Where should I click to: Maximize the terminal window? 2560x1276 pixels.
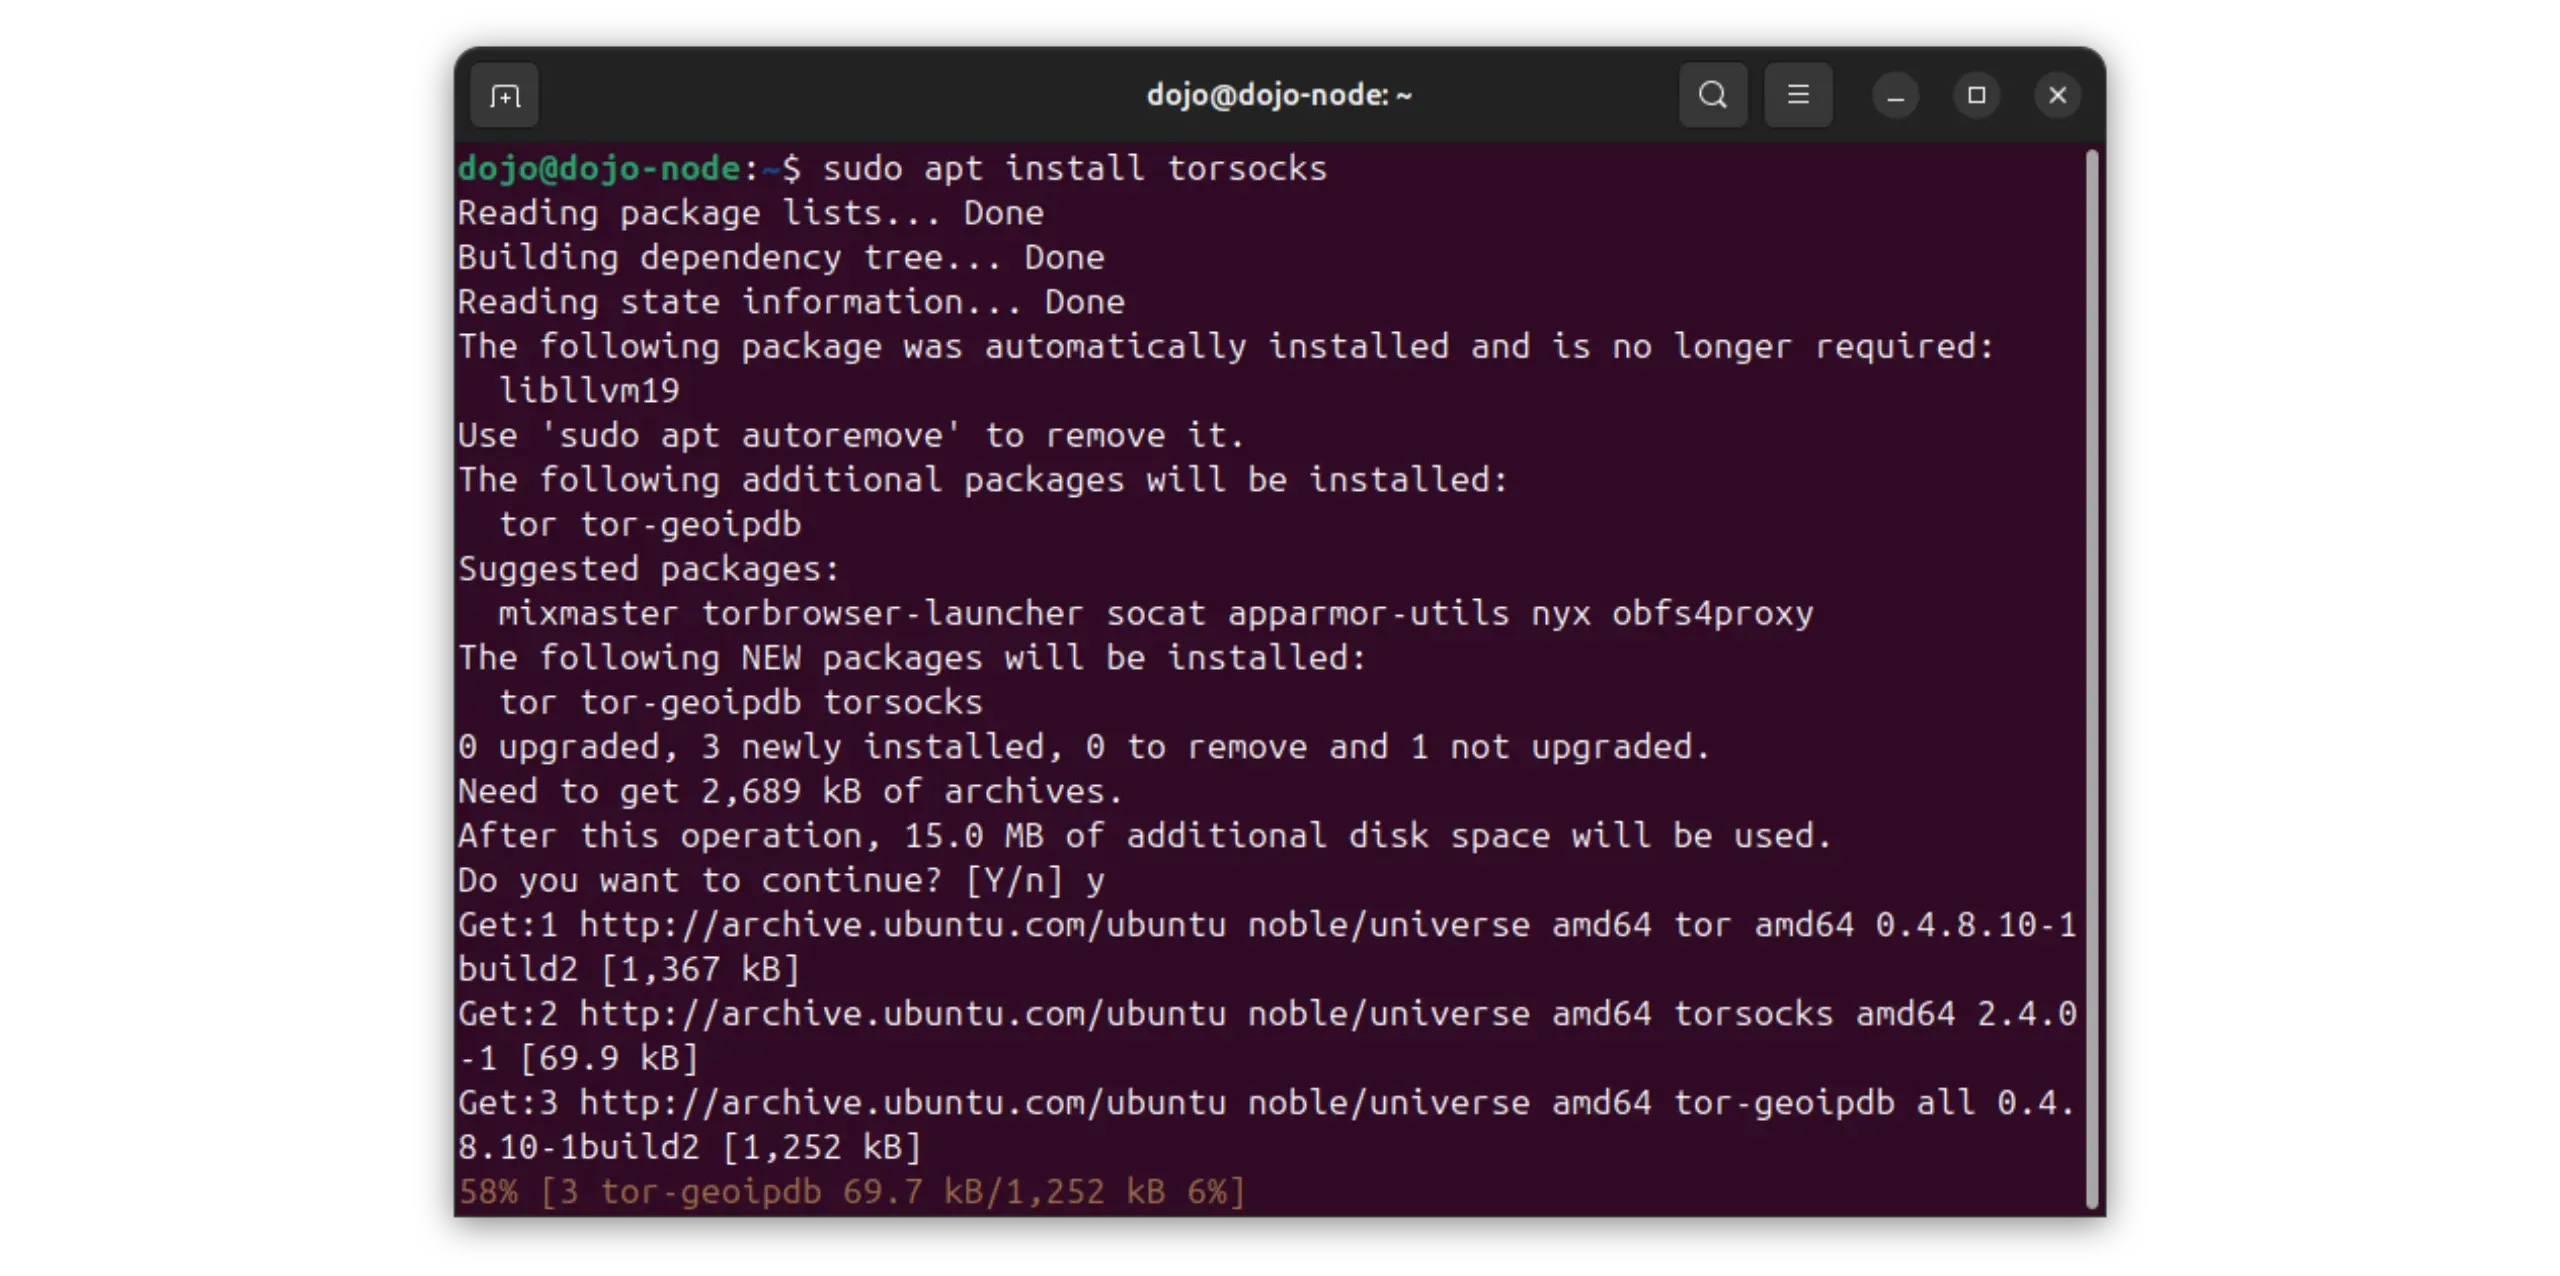(1976, 96)
